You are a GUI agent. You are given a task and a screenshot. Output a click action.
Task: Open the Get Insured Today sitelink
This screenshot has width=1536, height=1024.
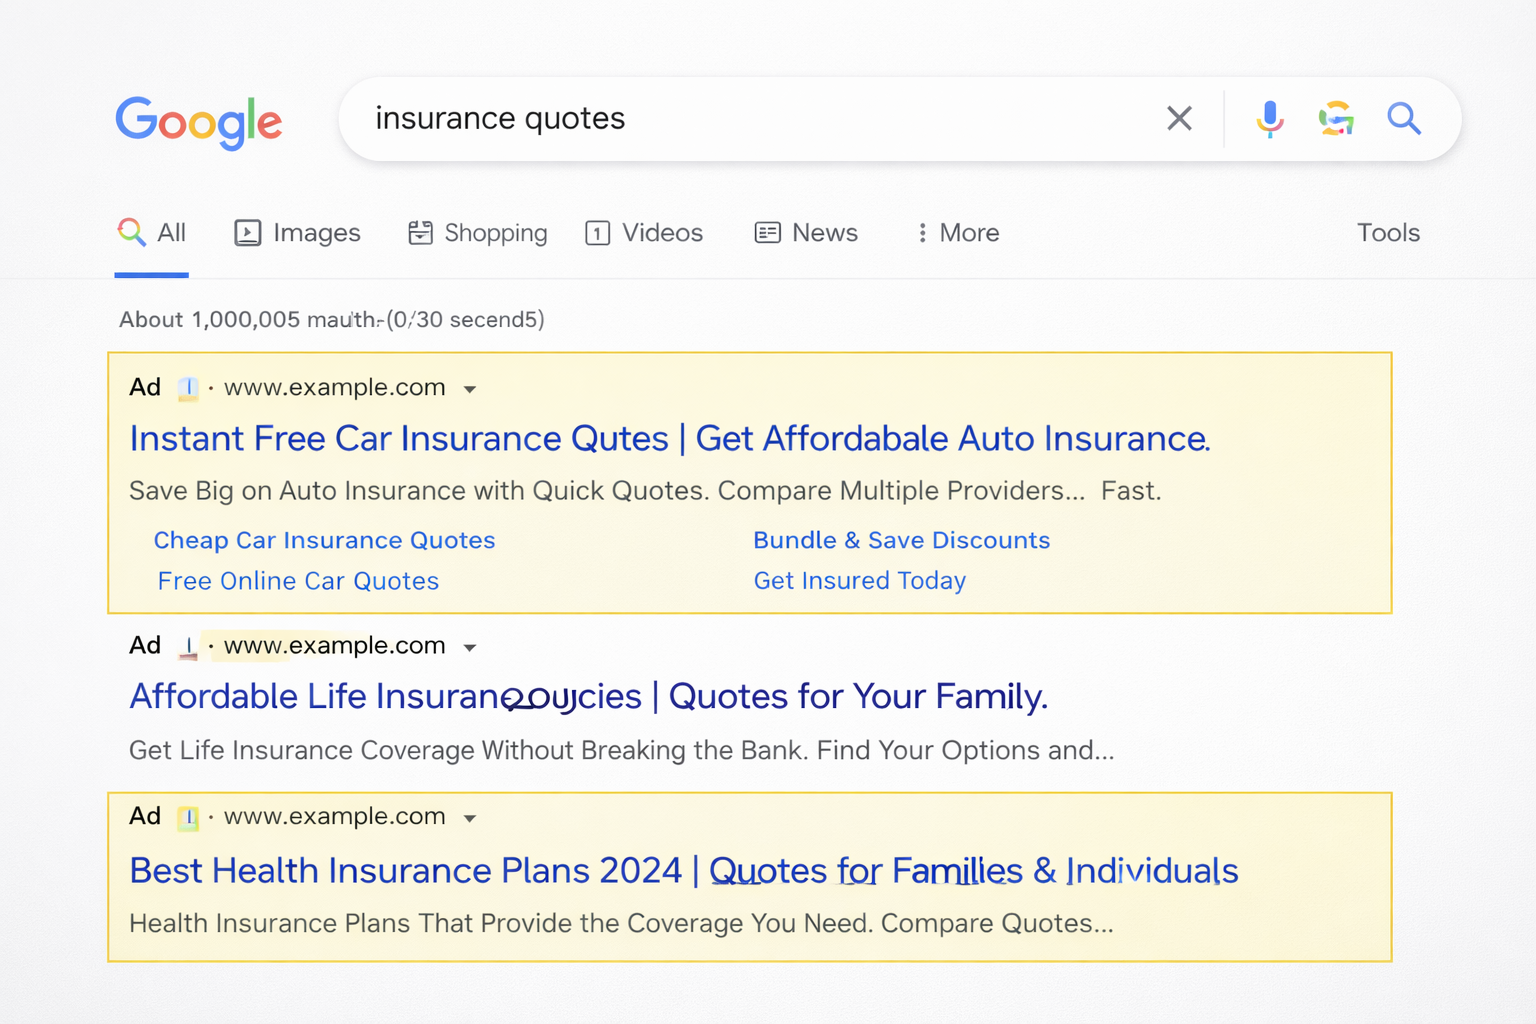coord(859,580)
